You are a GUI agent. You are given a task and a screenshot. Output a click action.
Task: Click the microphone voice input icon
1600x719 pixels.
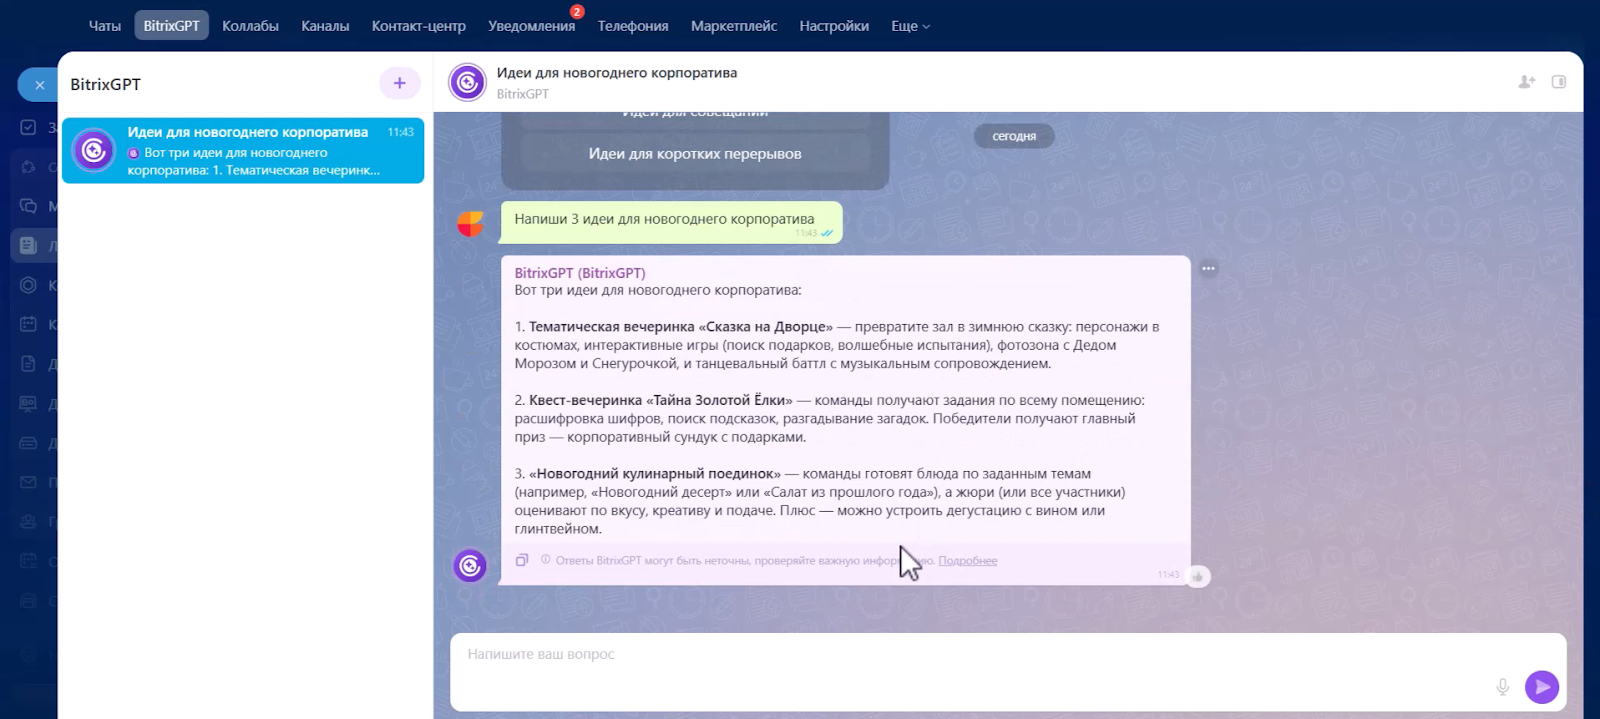click(x=1502, y=686)
